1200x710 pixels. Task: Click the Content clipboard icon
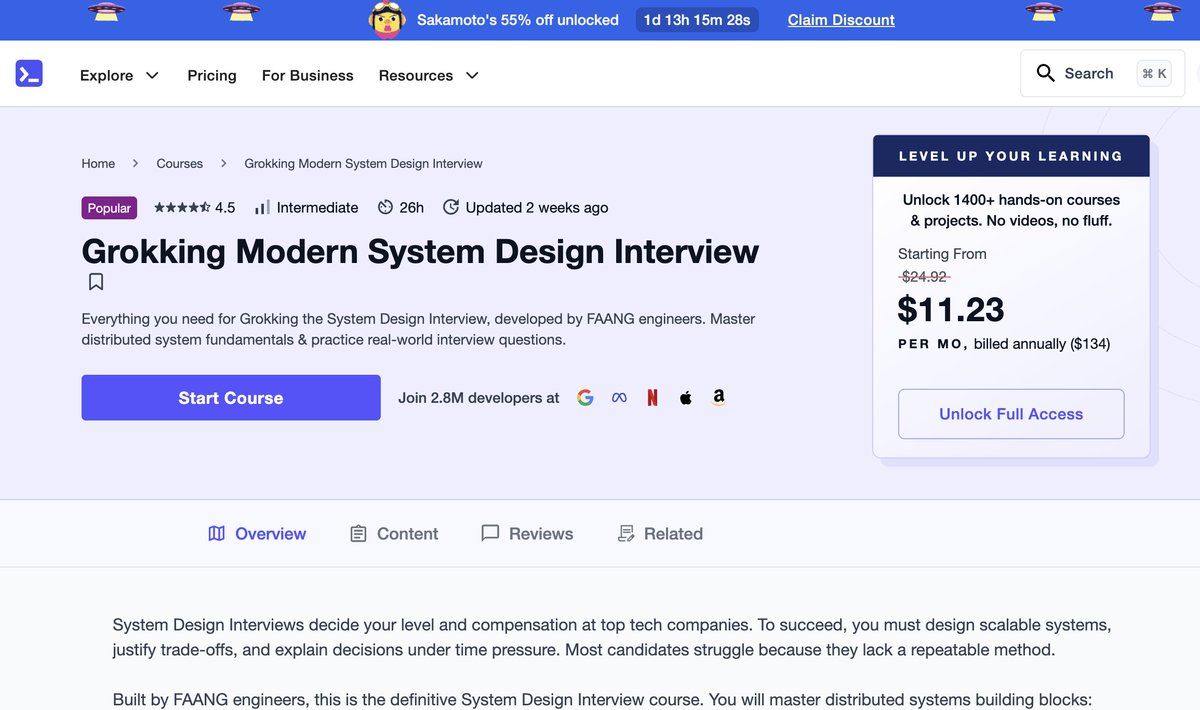click(x=358, y=534)
